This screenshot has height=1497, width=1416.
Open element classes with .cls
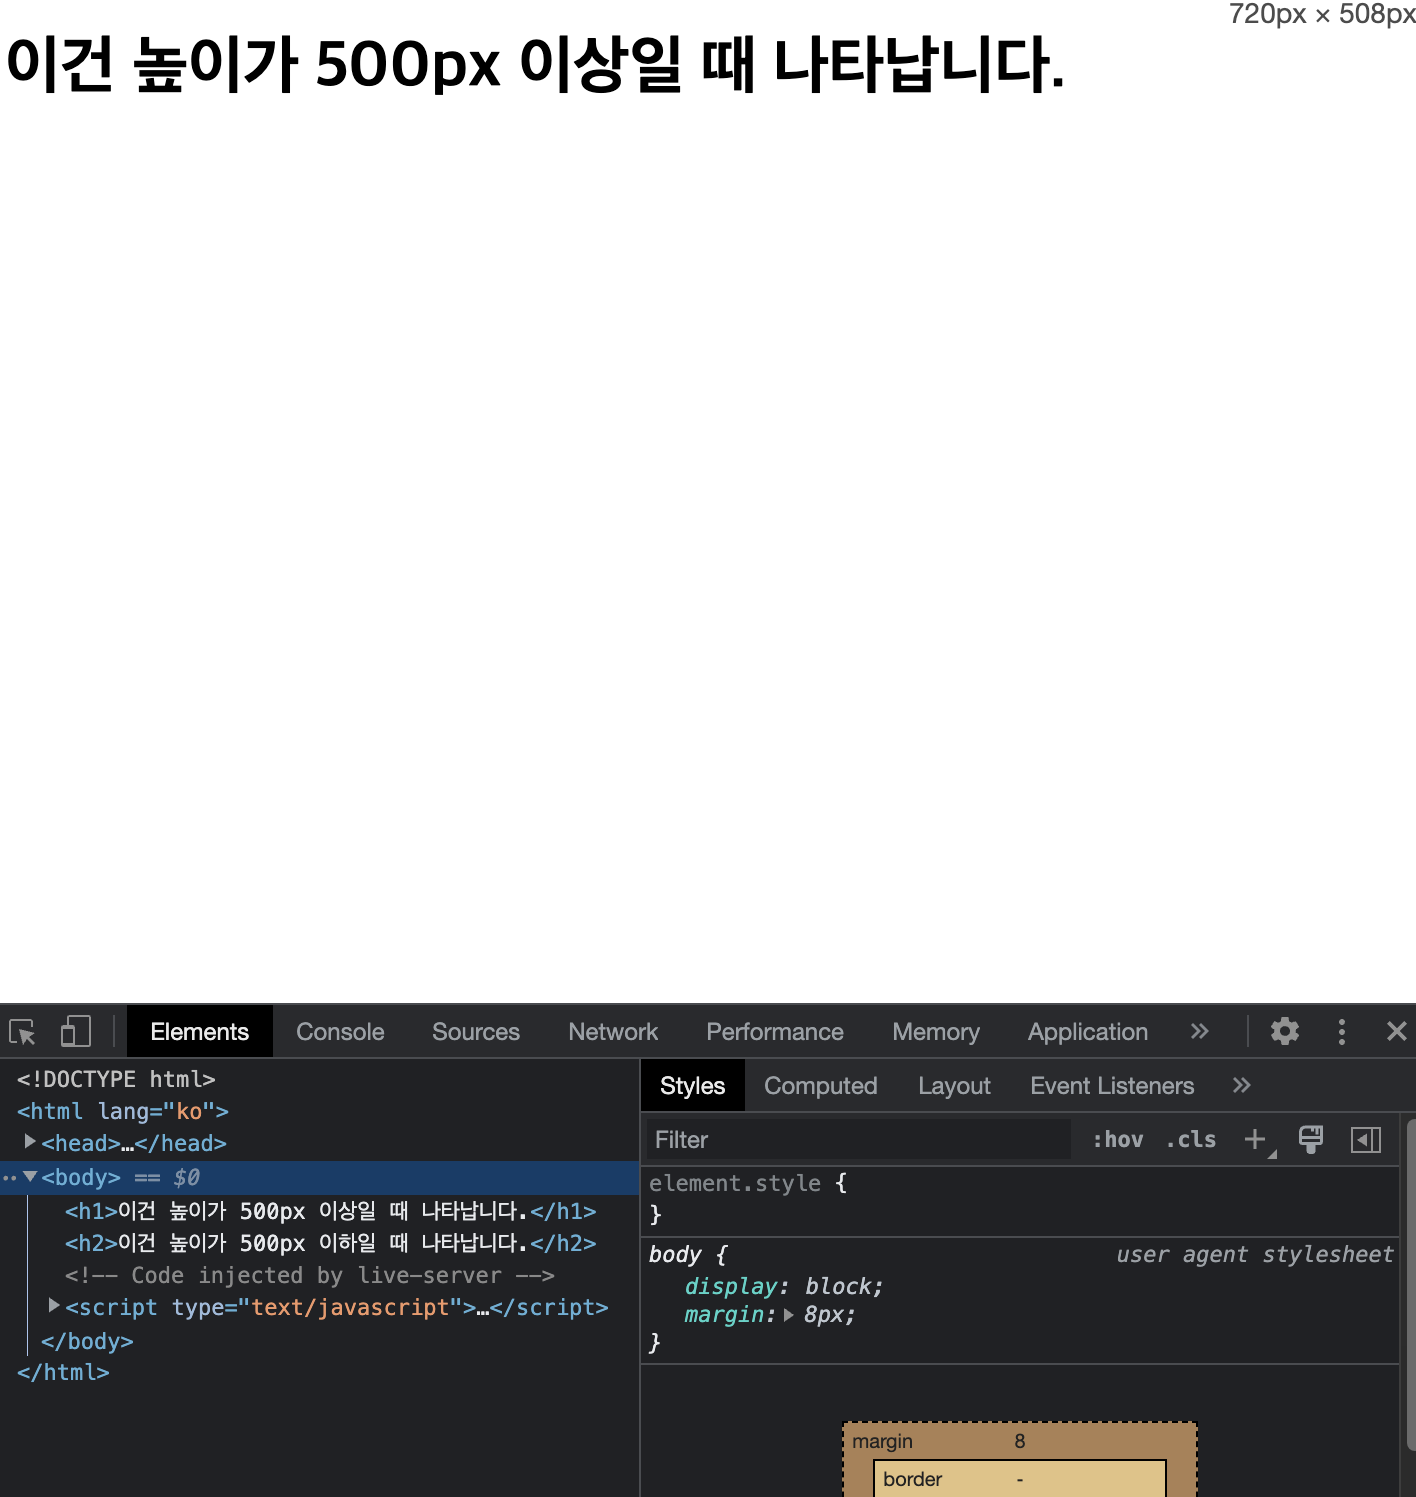(x=1191, y=1140)
